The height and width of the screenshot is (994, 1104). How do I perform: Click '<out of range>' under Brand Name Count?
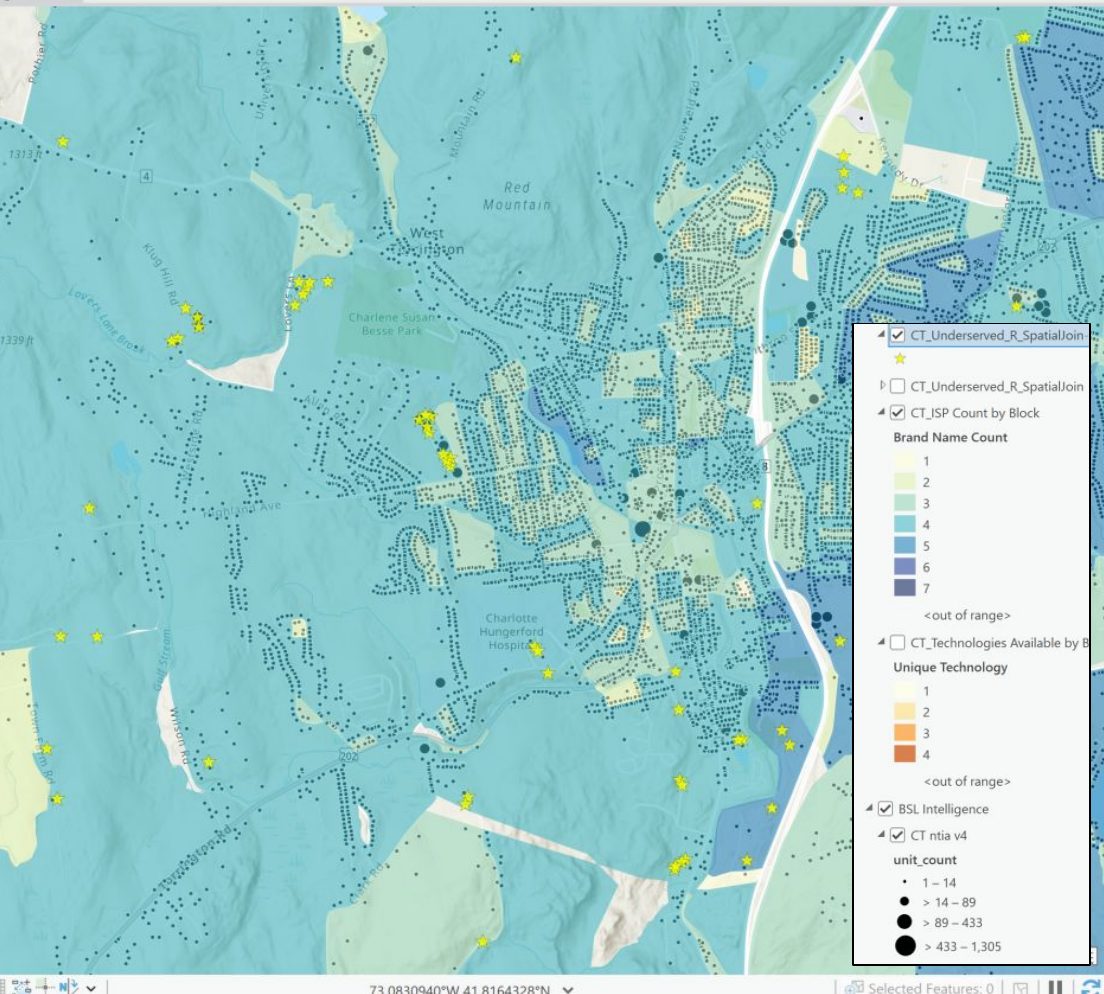(x=967, y=615)
